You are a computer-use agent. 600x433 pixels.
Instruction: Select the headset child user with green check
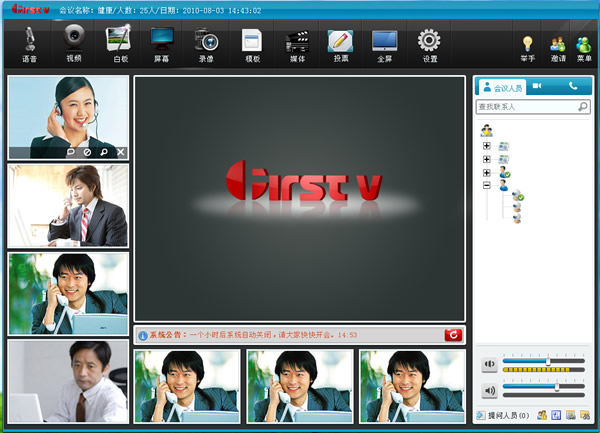coord(518,195)
